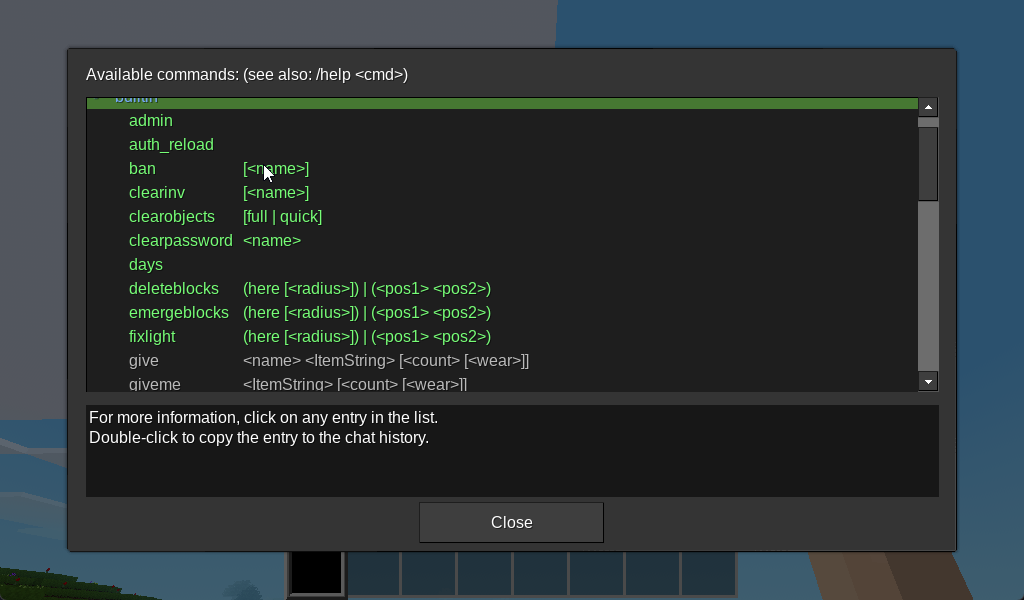Click the command list scrollbar thumb
The height and width of the screenshot is (600, 1024).
[x=928, y=164]
